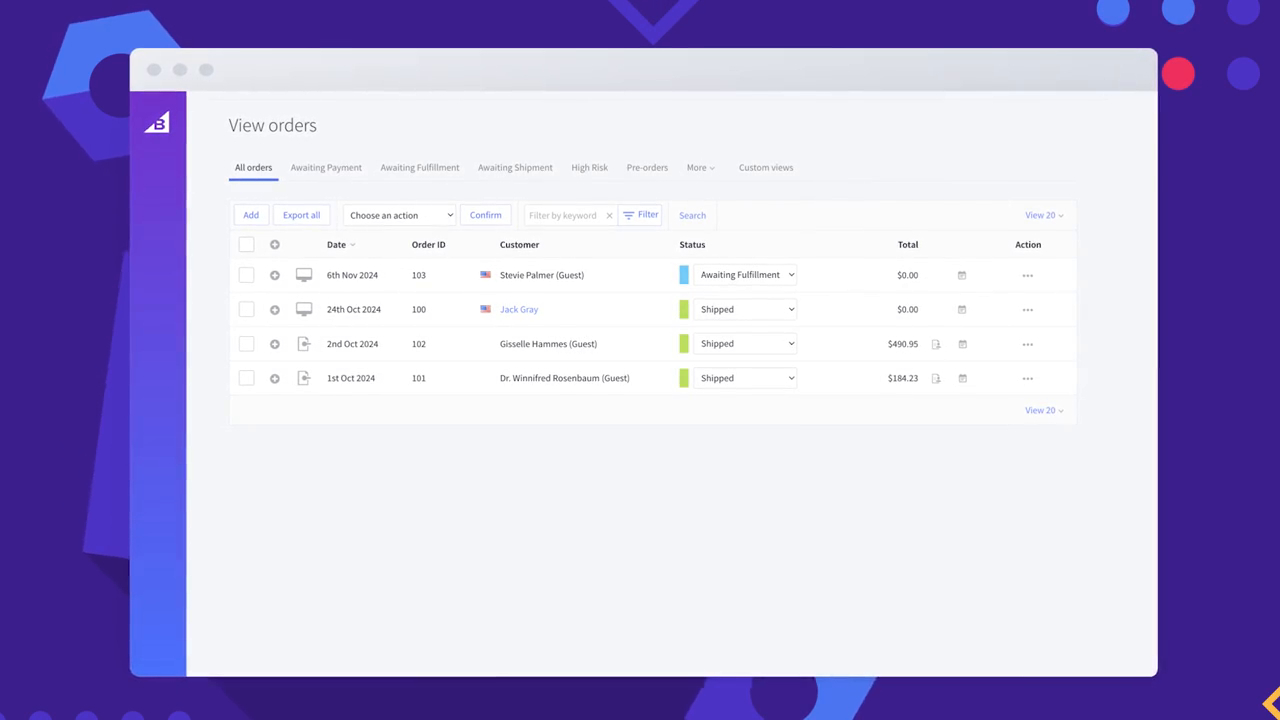Viewport: 1280px width, 720px height.
Task: Switch to Awaiting Payment tab
Action: 326,168
